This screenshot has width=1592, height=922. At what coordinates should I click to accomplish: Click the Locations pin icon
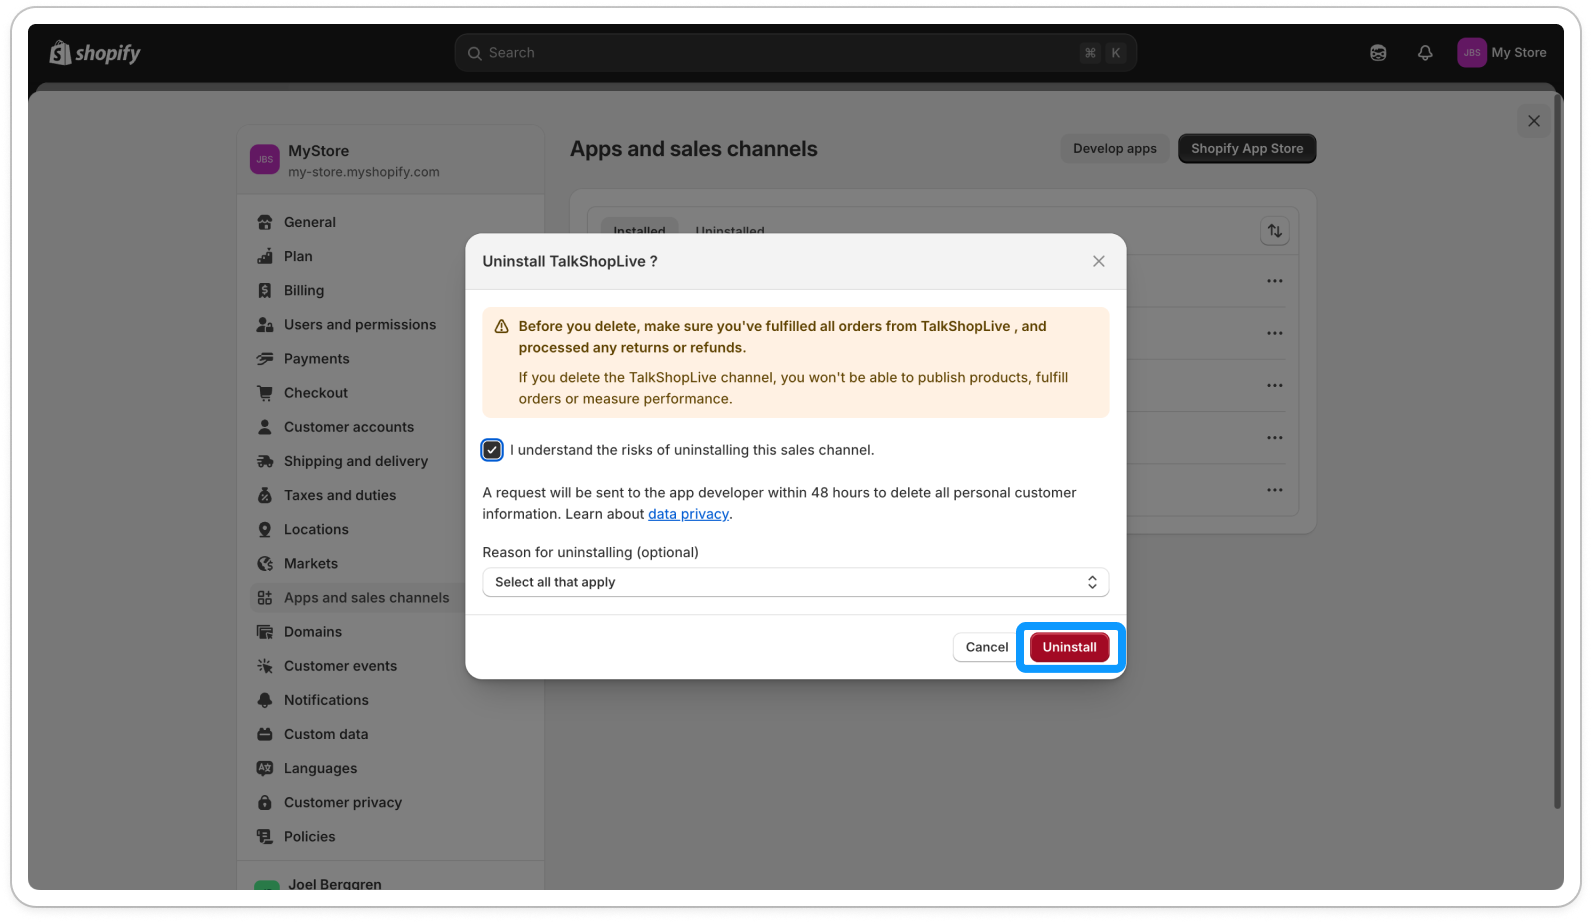pyautogui.click(x=265, y=529)
